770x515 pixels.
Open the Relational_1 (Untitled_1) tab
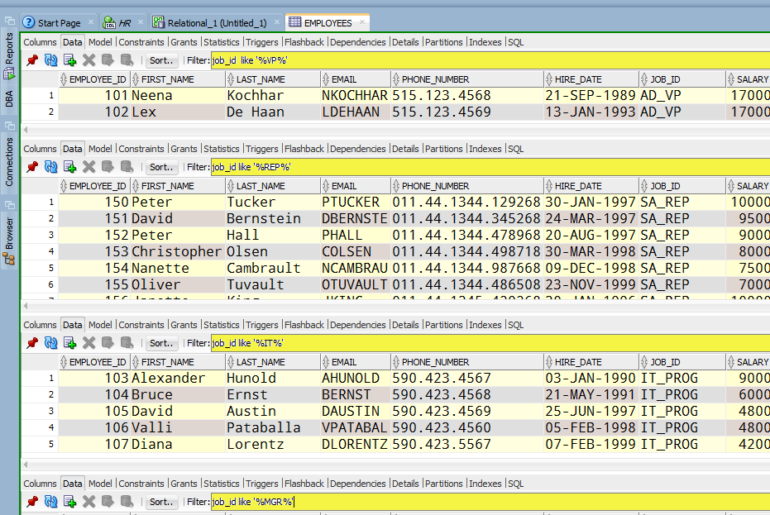tap(216, 23)
